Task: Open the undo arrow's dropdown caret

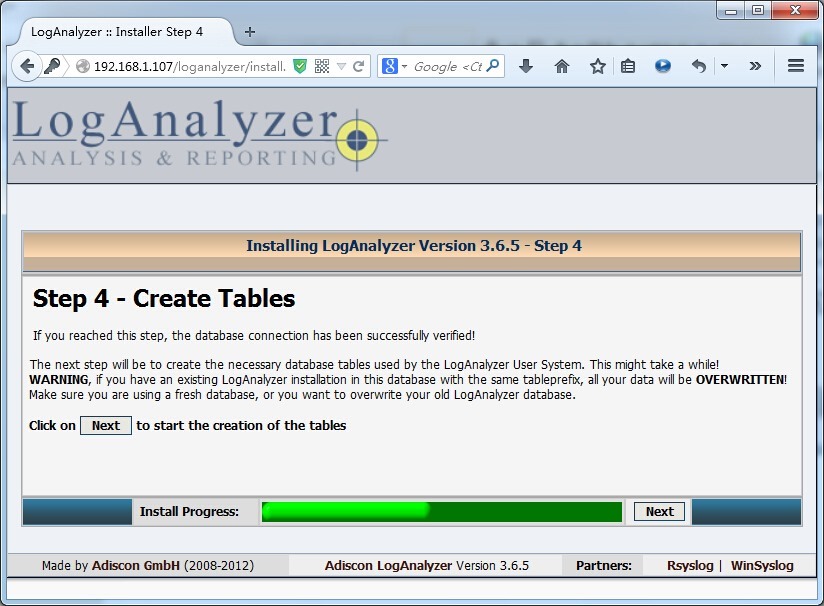Action: tap(725, 66)
